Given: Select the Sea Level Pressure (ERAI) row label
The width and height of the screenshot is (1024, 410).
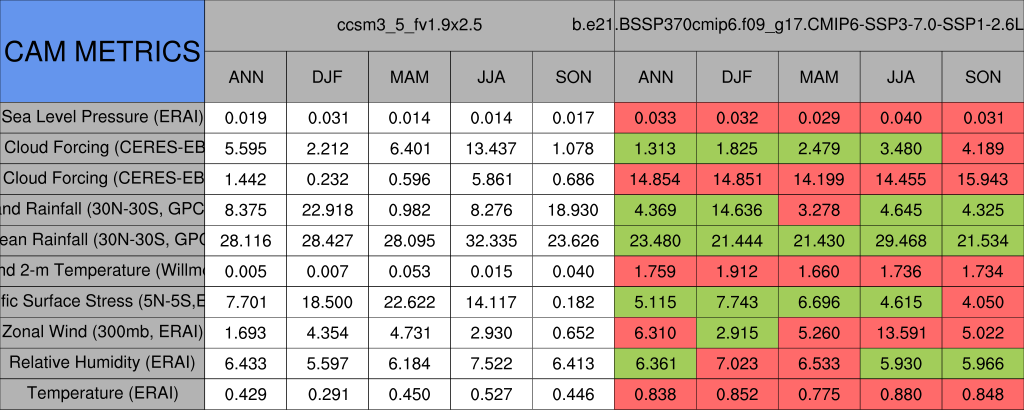Looking at the screenshot, I should (102, 117).
